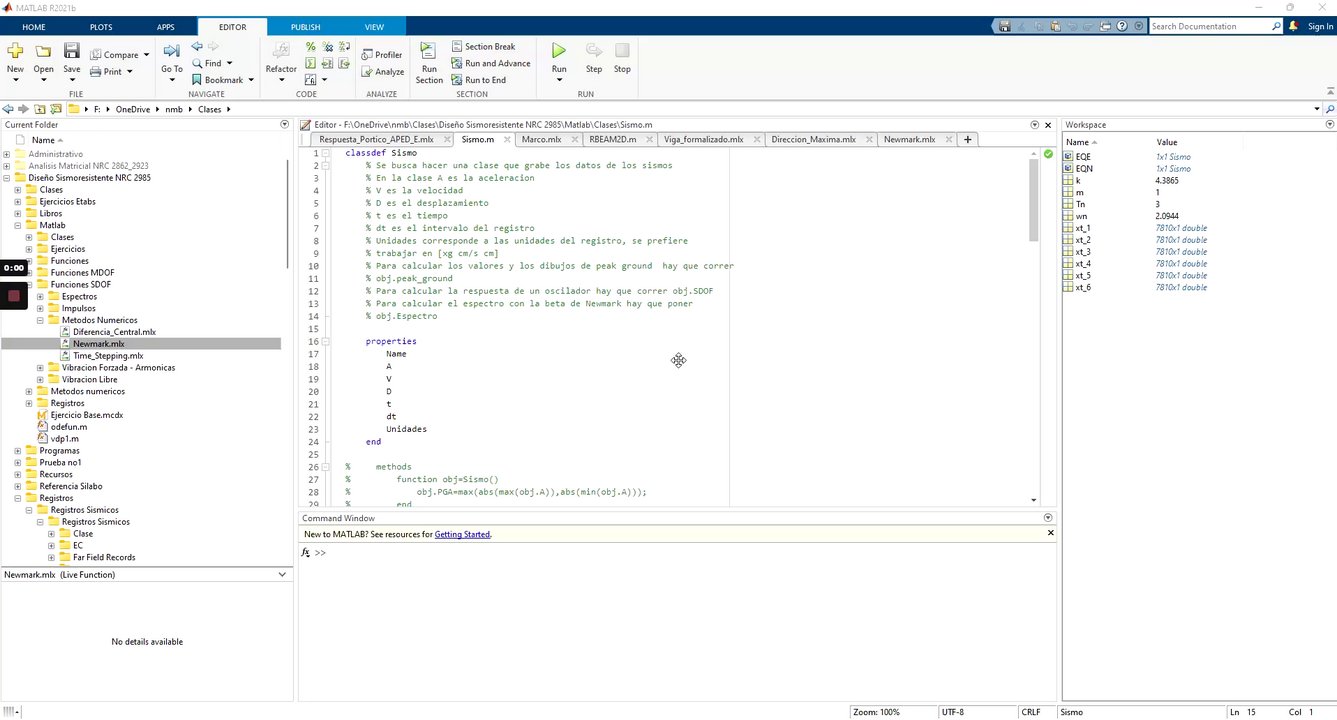Collapse the properties code block
The height and width of the screenshot is (720, 1337).
click(326, 342)
